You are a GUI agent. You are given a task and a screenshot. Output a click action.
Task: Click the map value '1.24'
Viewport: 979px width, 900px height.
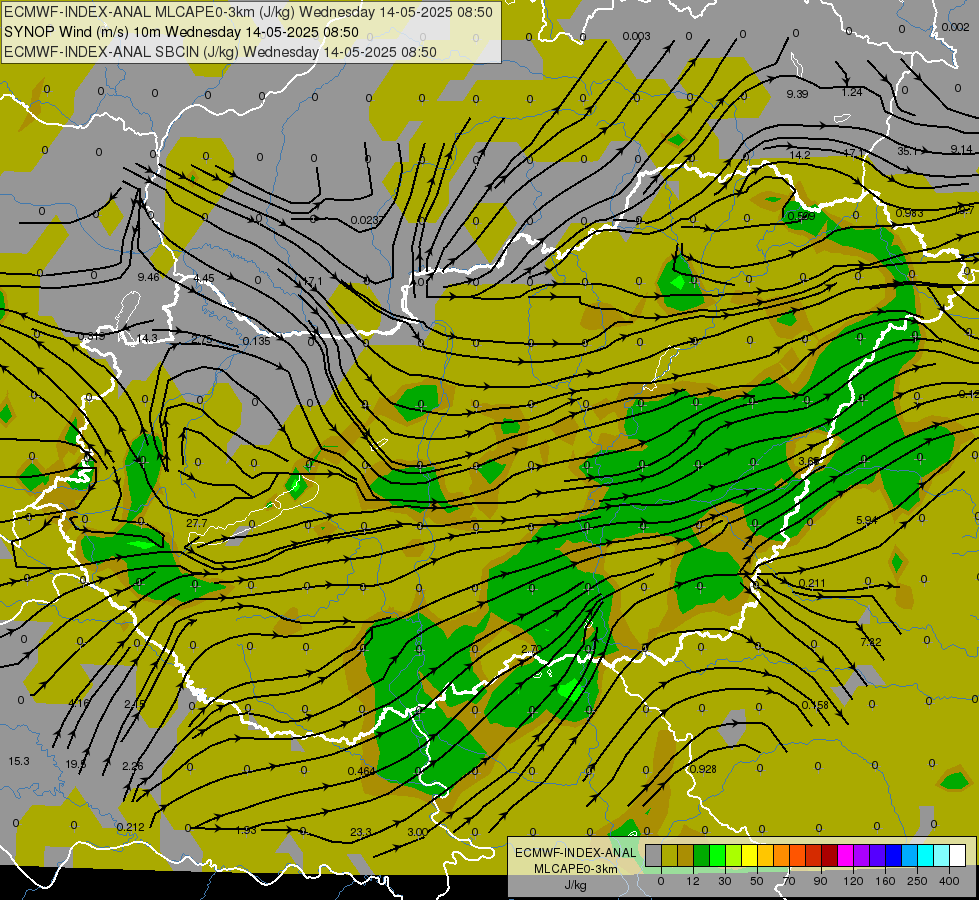tap(852, 92)
